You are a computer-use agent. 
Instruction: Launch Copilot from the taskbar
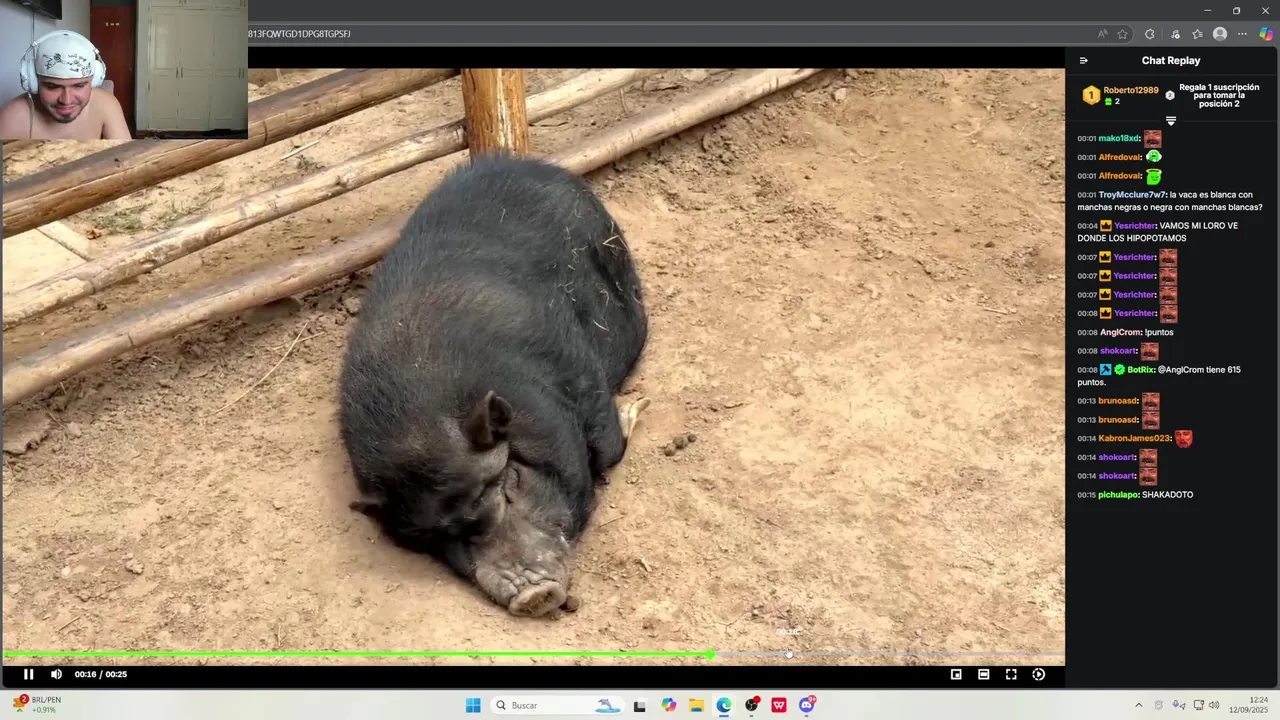point(668,705)
